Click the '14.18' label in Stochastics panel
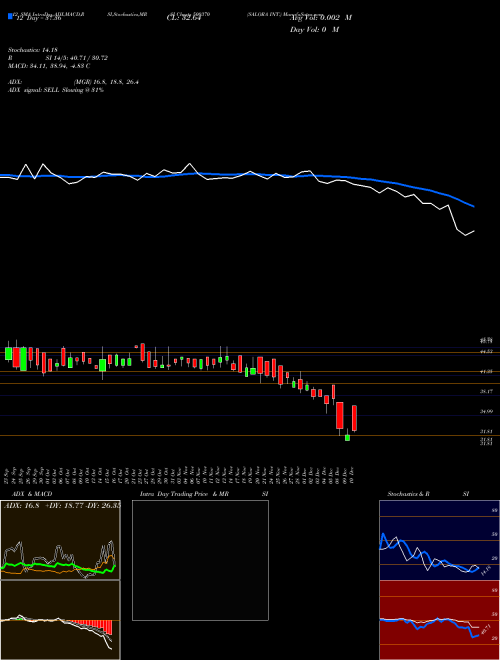 [486, 570]
